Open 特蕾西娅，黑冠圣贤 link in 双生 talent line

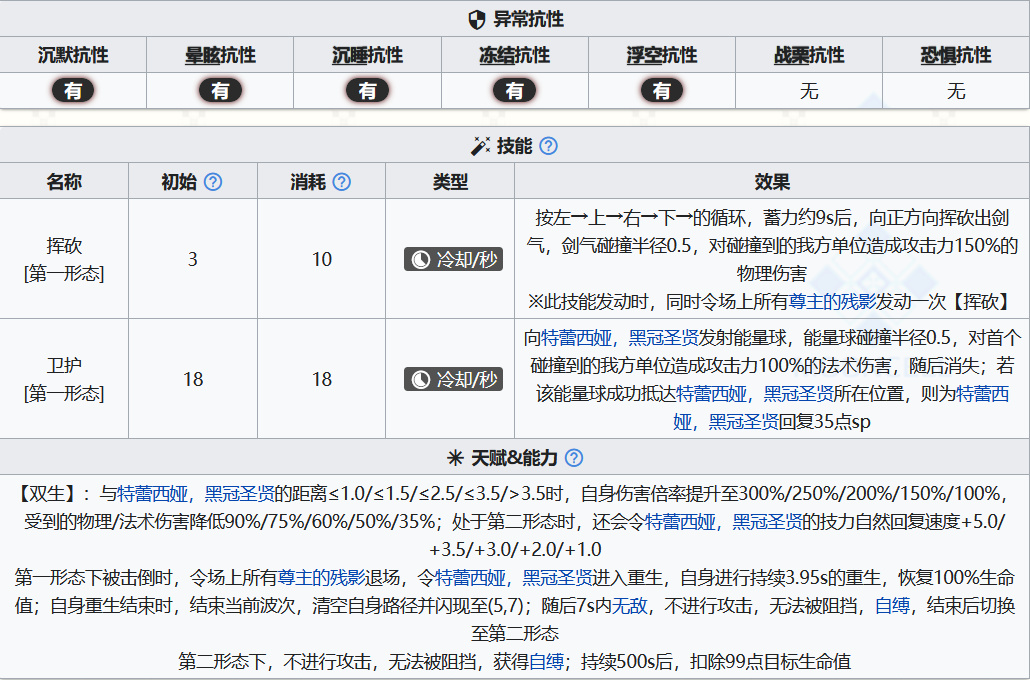tap(196, 493)
